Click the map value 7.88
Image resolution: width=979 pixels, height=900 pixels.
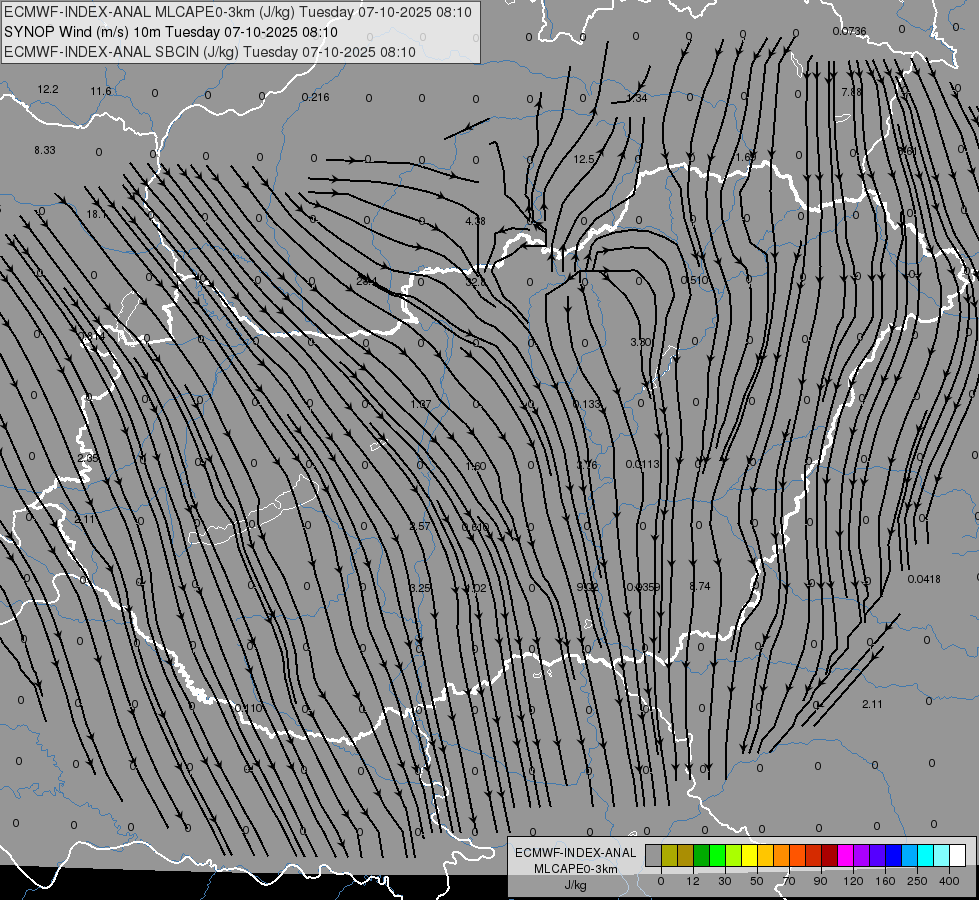click(x=852, y=92)
